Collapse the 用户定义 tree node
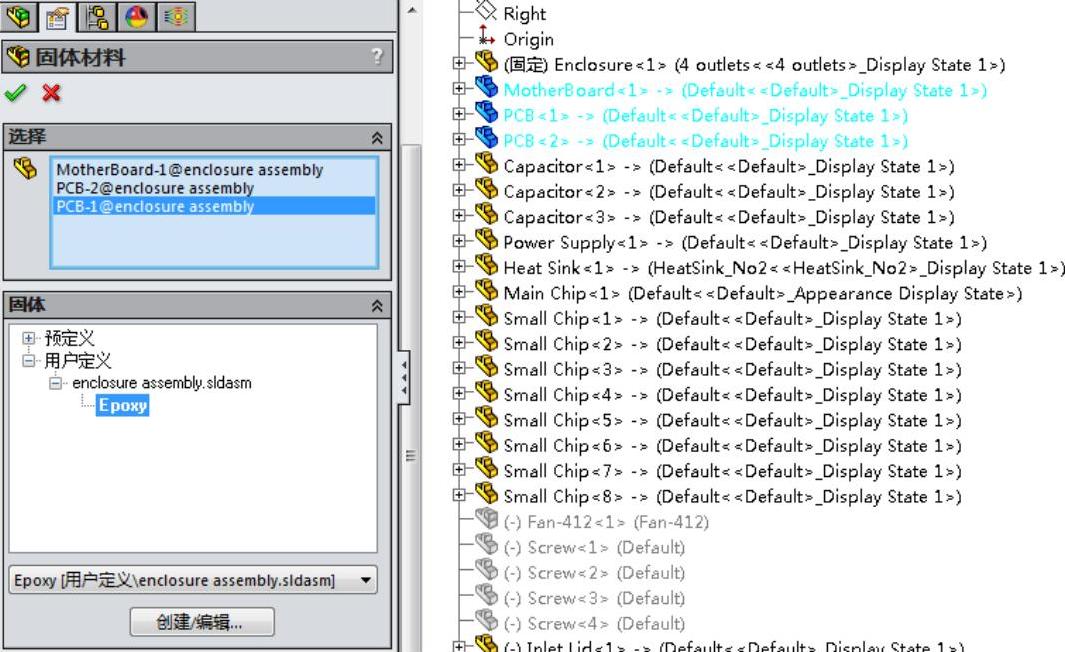This screenshot has width=1065, height=652. pos(27,361)
